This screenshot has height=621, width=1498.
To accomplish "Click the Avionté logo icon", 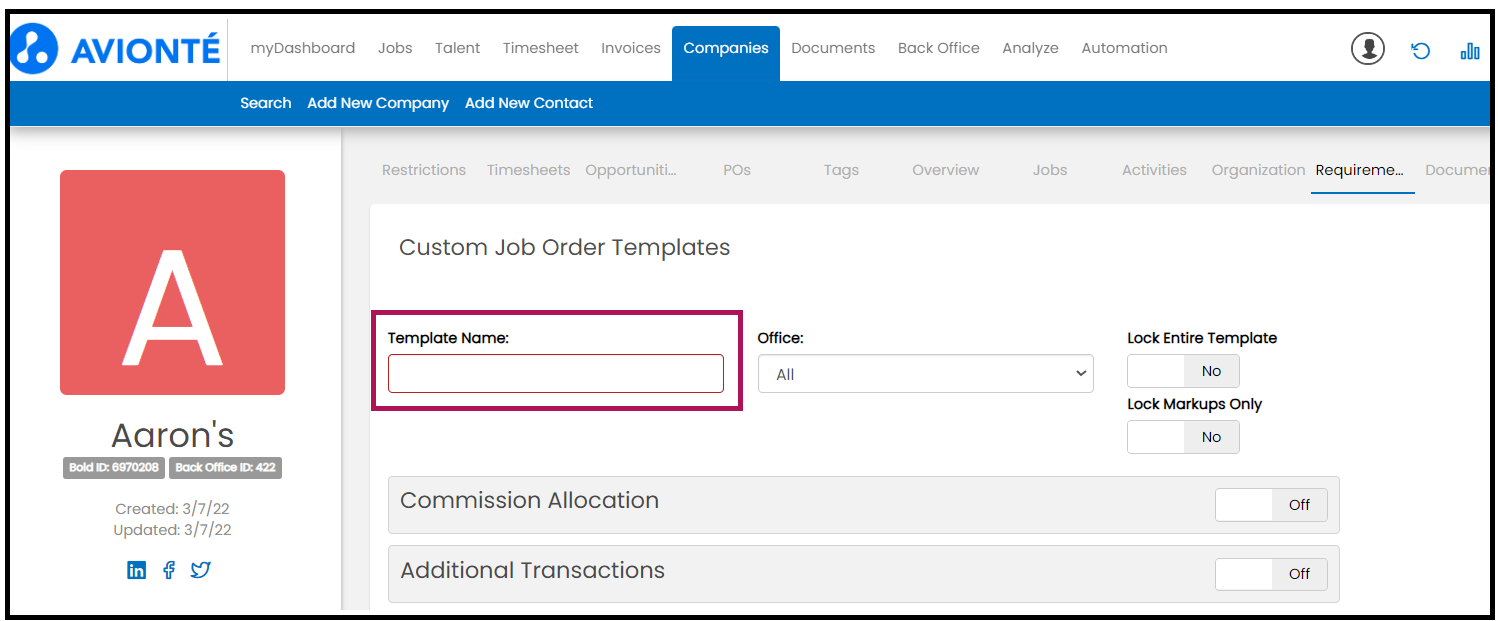I will tap(35, 49).
